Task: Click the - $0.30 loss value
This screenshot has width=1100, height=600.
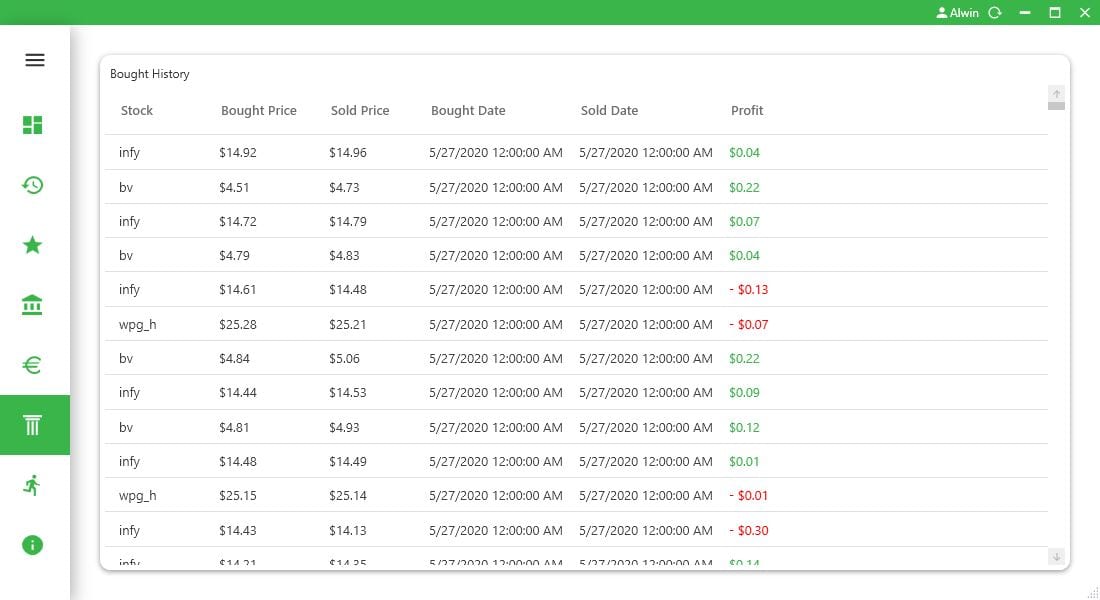Action: click(x=749, y=531)
